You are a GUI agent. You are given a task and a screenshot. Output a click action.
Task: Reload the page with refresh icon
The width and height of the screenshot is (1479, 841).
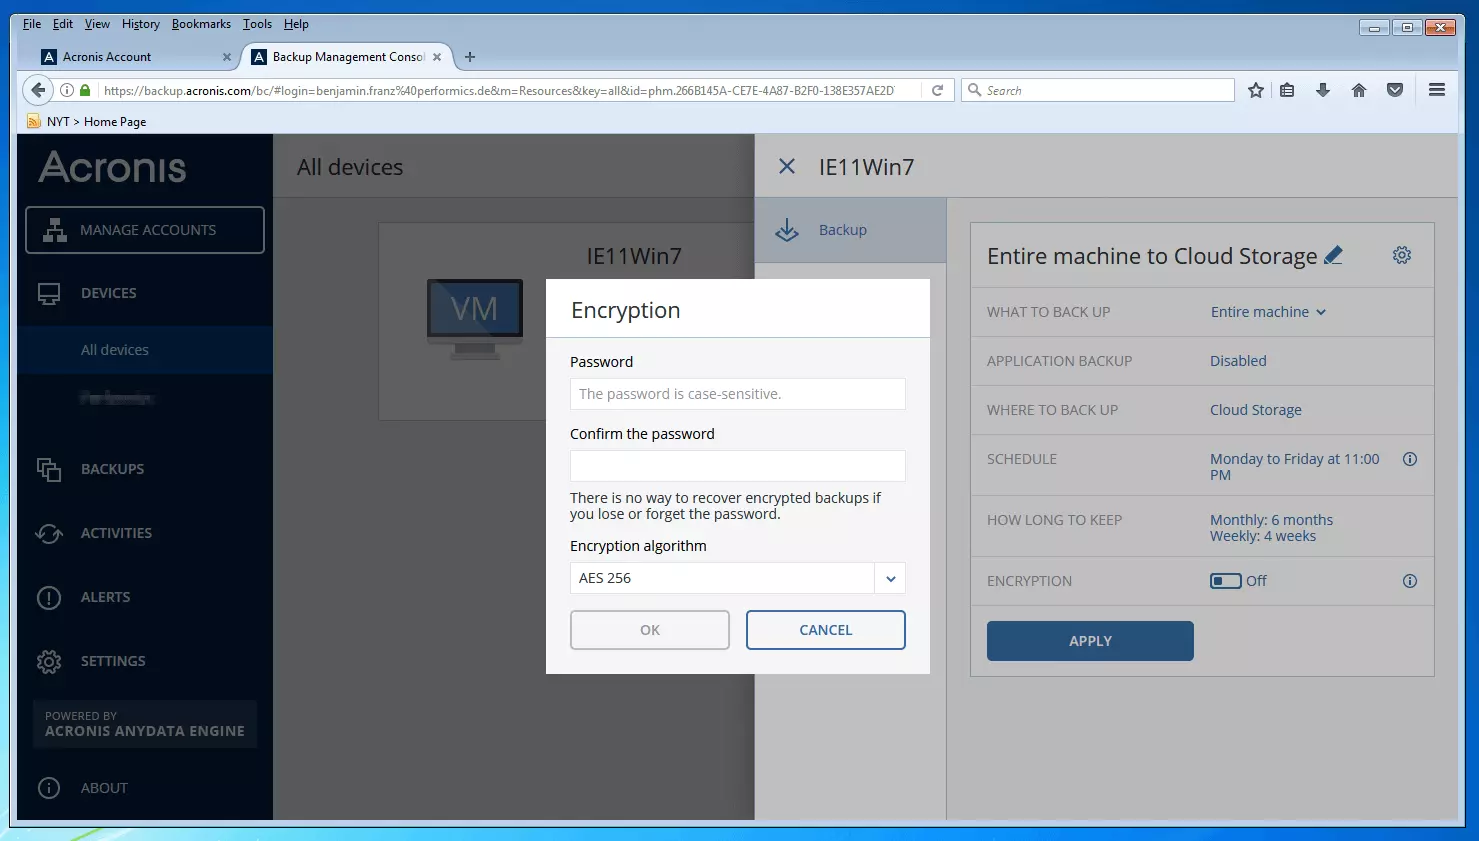(937, 90)
